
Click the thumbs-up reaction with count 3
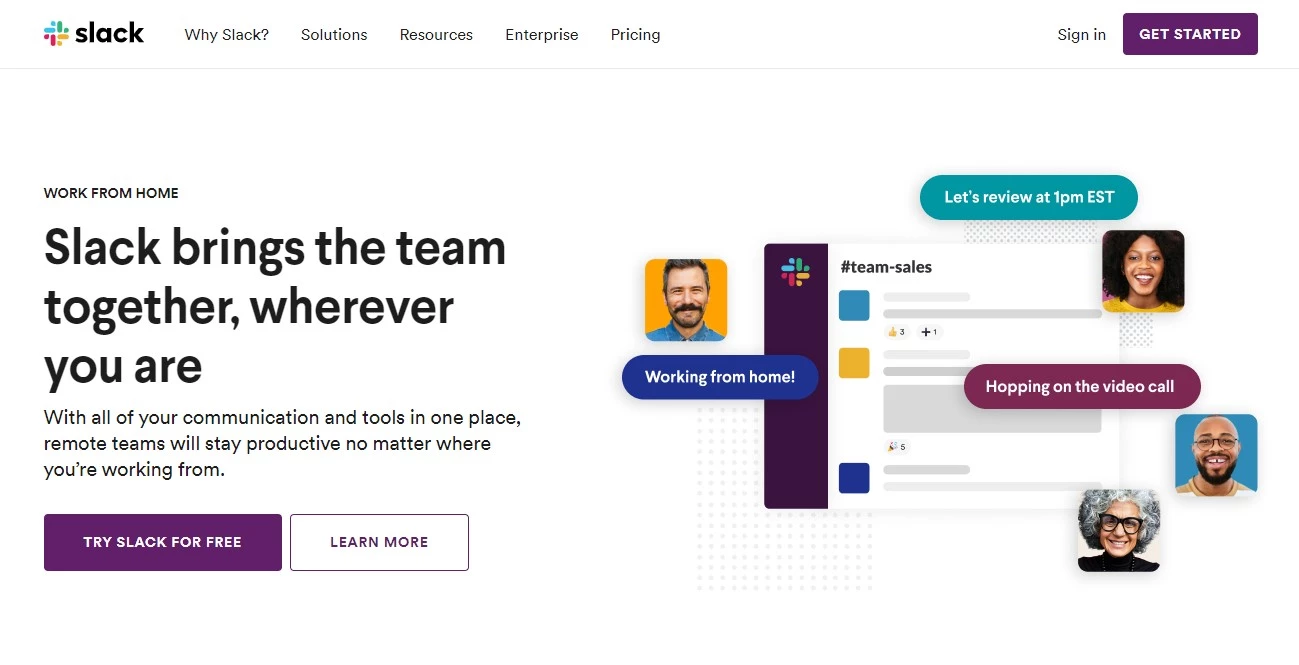pos(896,332)
